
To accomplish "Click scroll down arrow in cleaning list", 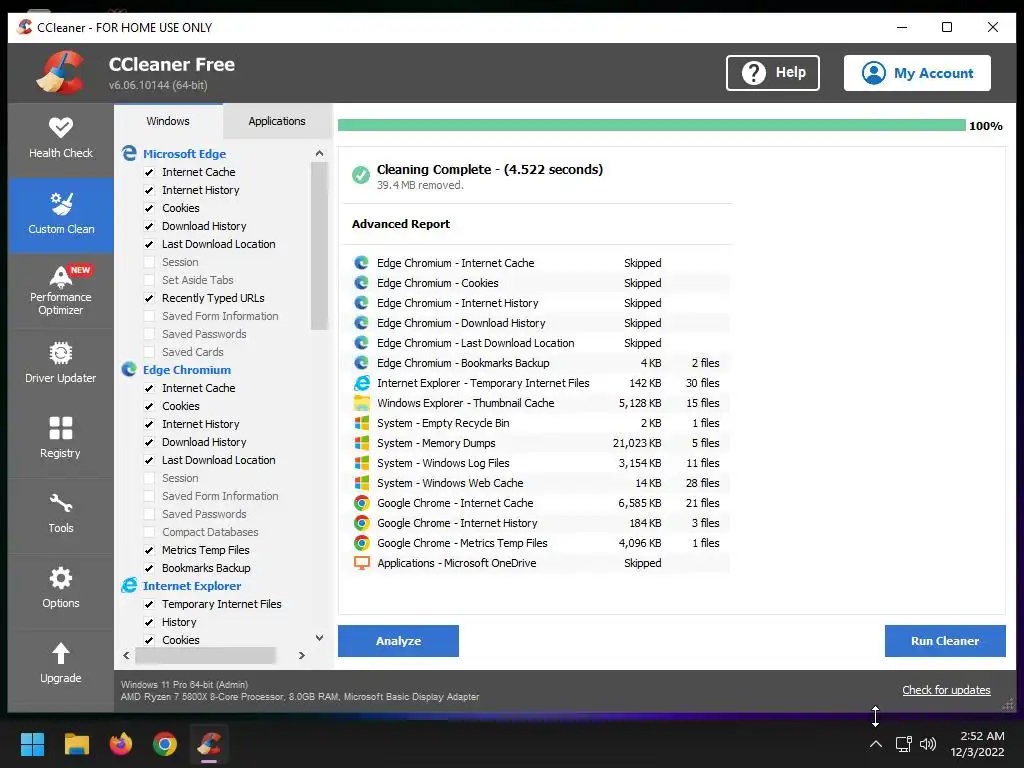I will point(319,638).
